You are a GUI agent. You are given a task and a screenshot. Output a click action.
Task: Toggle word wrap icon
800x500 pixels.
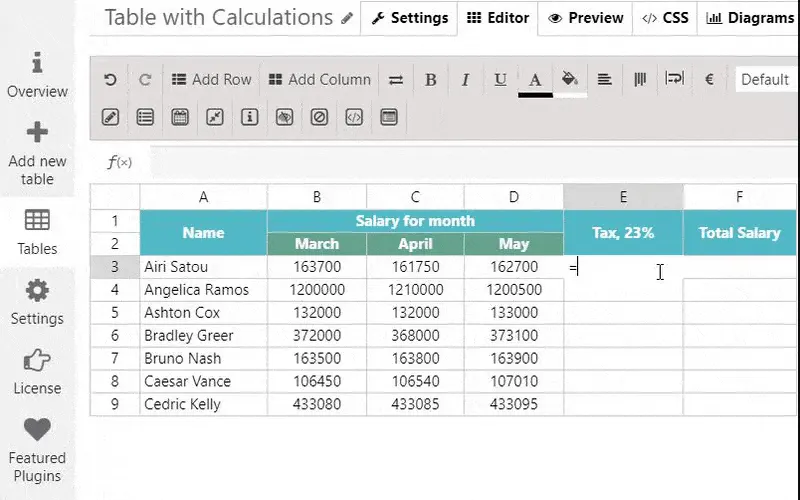click(x=674, y=79)
